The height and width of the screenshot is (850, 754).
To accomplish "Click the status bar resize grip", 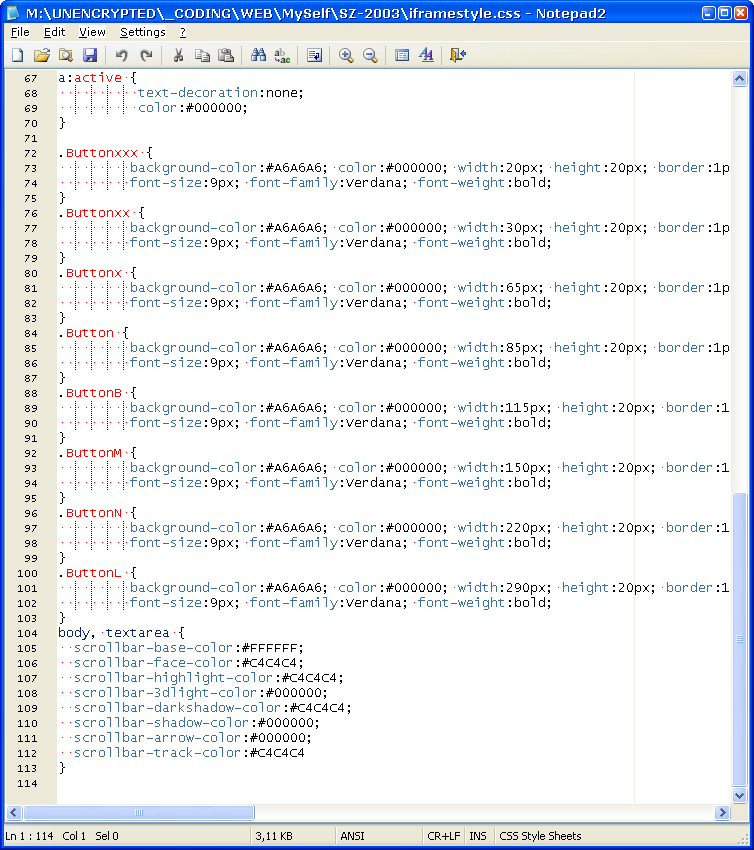I will point(744,838).
